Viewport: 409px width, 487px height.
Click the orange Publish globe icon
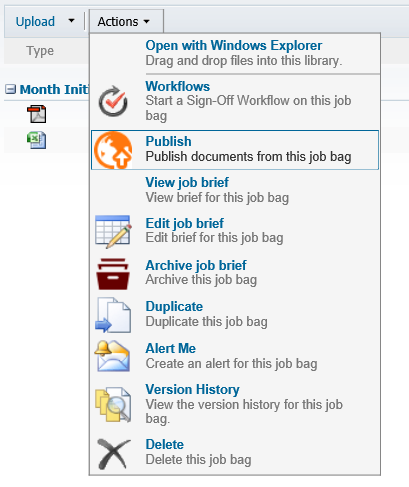click(113, 150)
